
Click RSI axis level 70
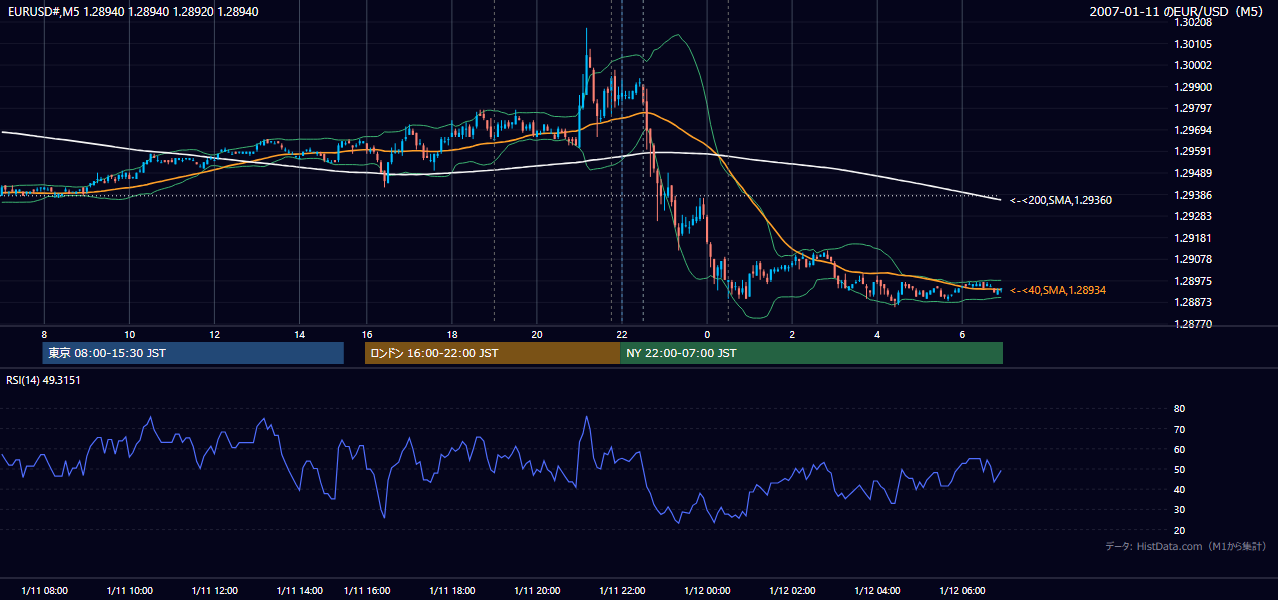1179,429
